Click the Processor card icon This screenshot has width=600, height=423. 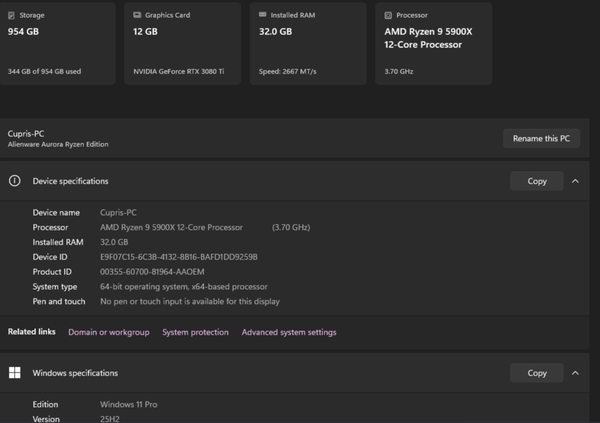click(389, 16)
